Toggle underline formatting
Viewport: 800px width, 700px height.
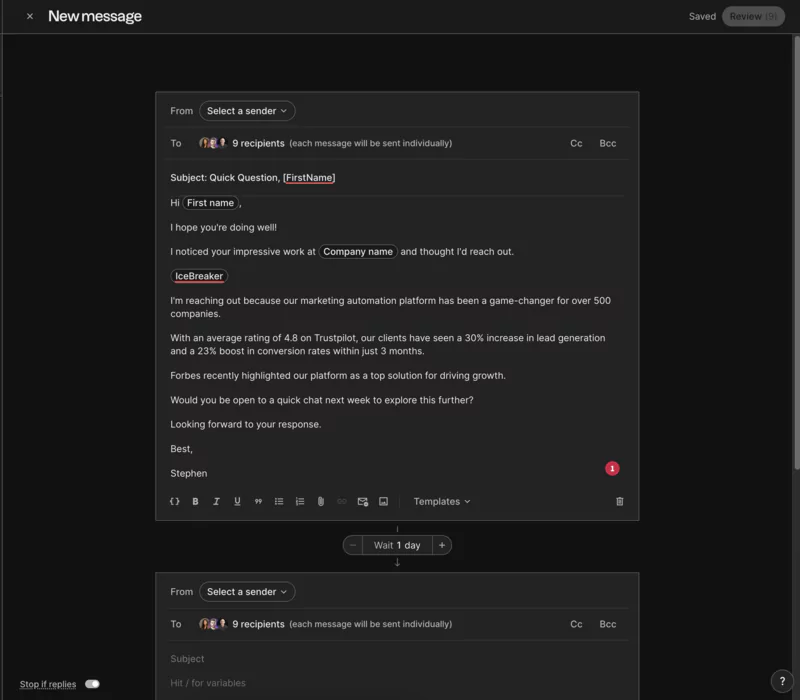[x=237, y=502]
